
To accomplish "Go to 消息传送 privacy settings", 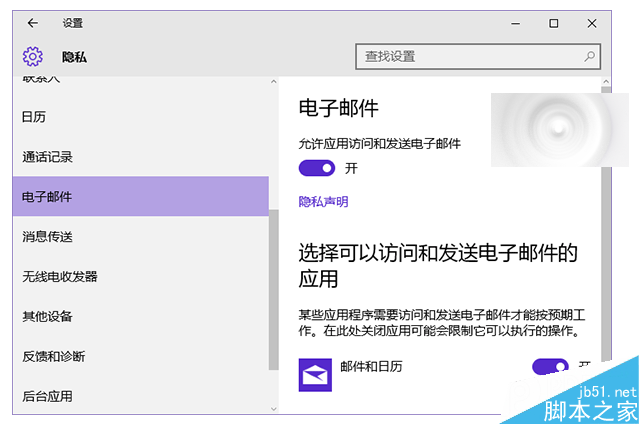I will [48, 237].
